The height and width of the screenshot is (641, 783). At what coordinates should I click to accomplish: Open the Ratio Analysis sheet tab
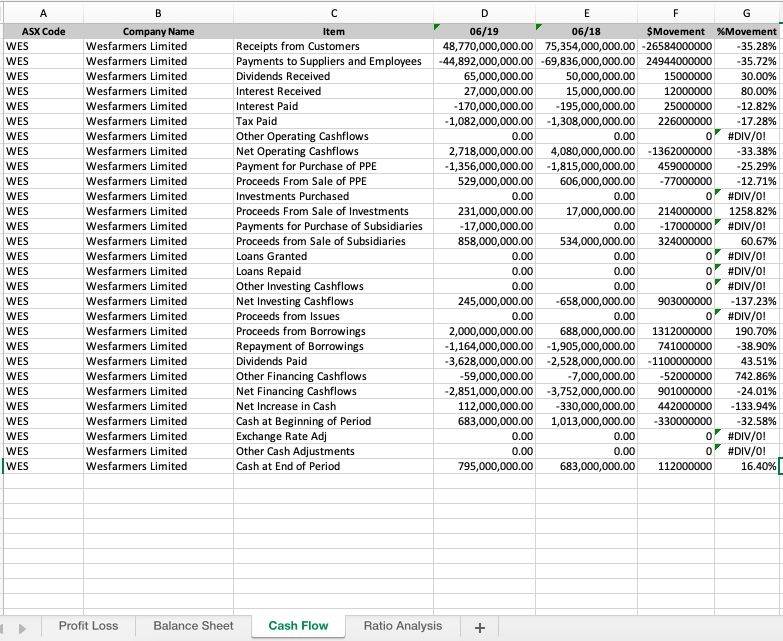tap(402, 626)
